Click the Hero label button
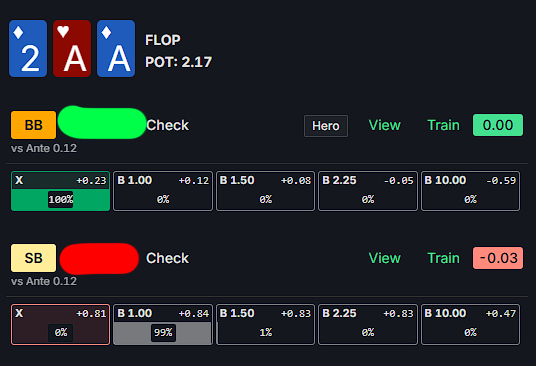The image size is (536, 366). pos(326,126)
